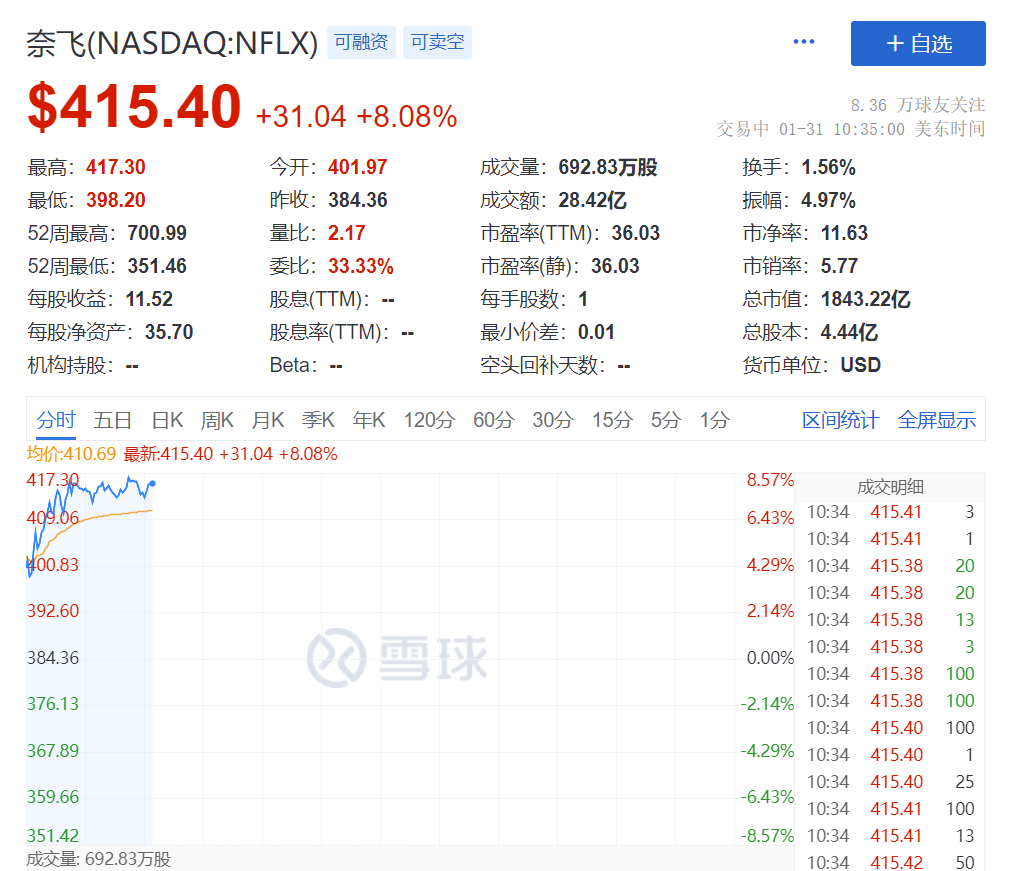Select the 60分 interval tab
The image size is (1019, 871).
492,420
